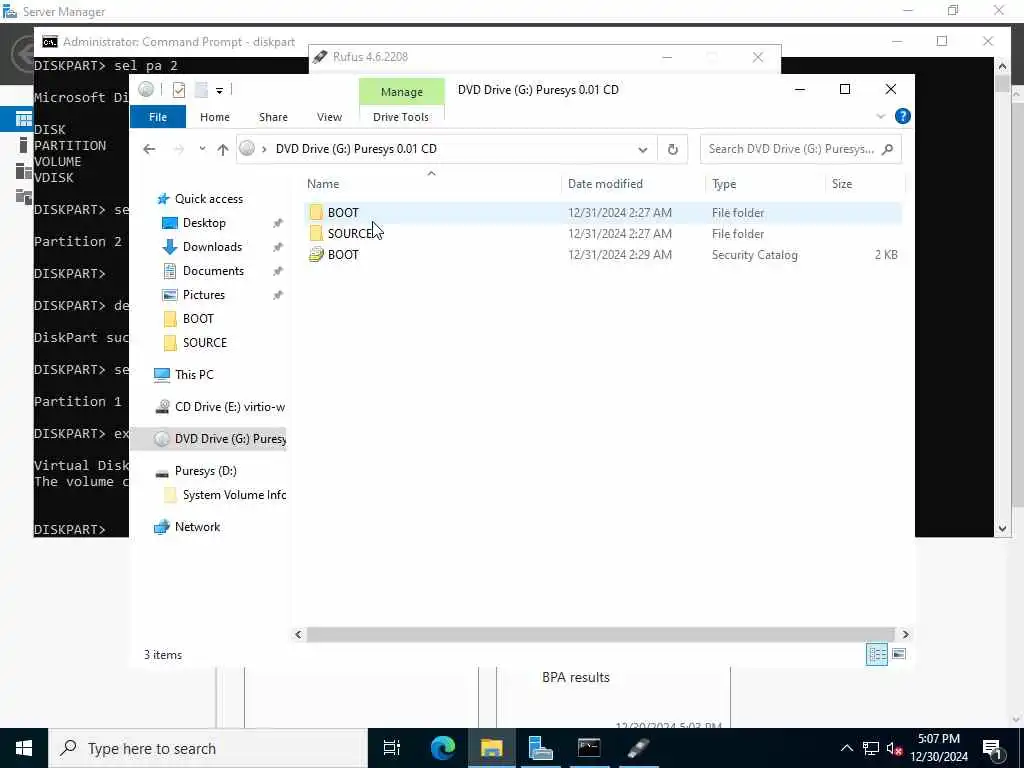The height and width of the screenshot is (768, 1024).
Task: Open the recent locations dropdown arrow
Action: [x=202, y=149]
